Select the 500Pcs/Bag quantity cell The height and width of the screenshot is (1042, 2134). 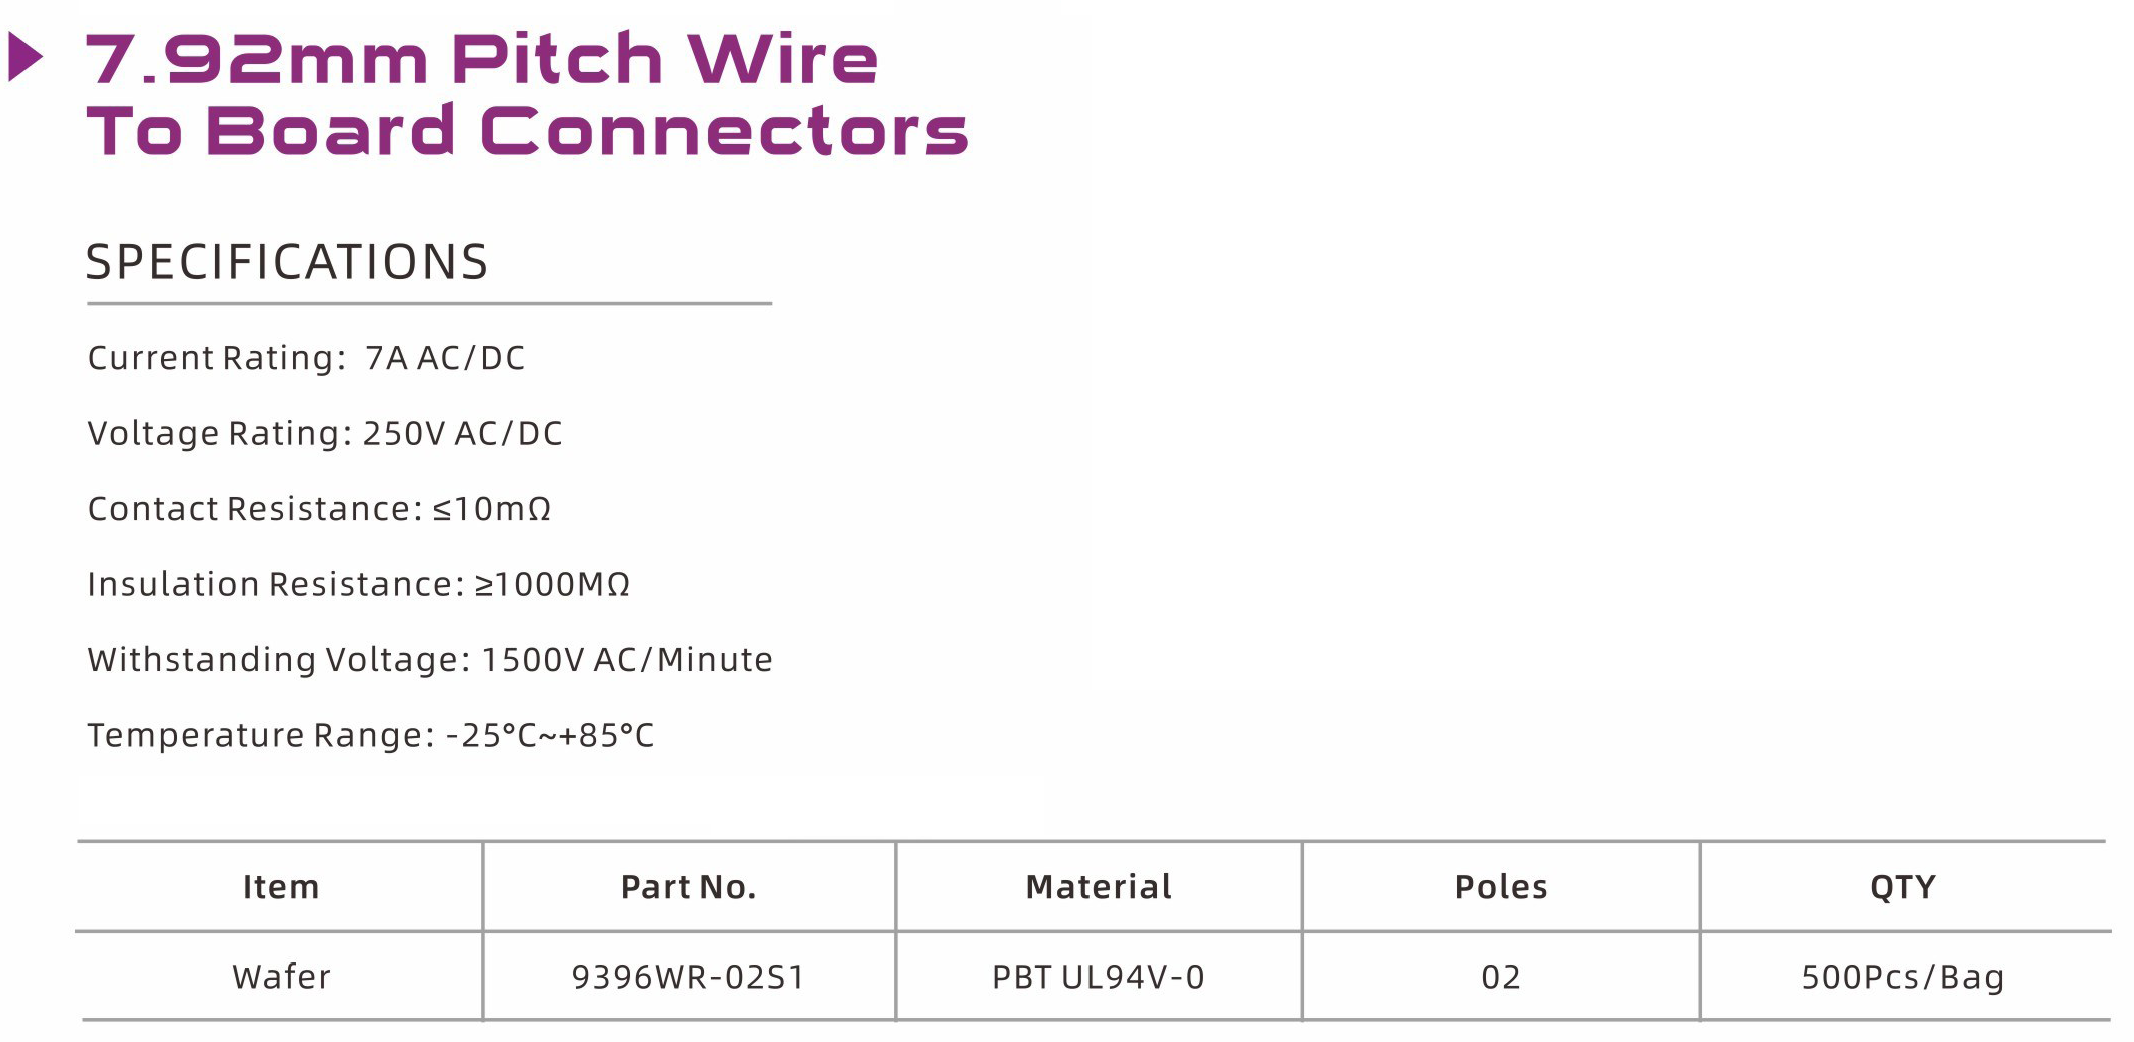click(x=1902, y=977)
